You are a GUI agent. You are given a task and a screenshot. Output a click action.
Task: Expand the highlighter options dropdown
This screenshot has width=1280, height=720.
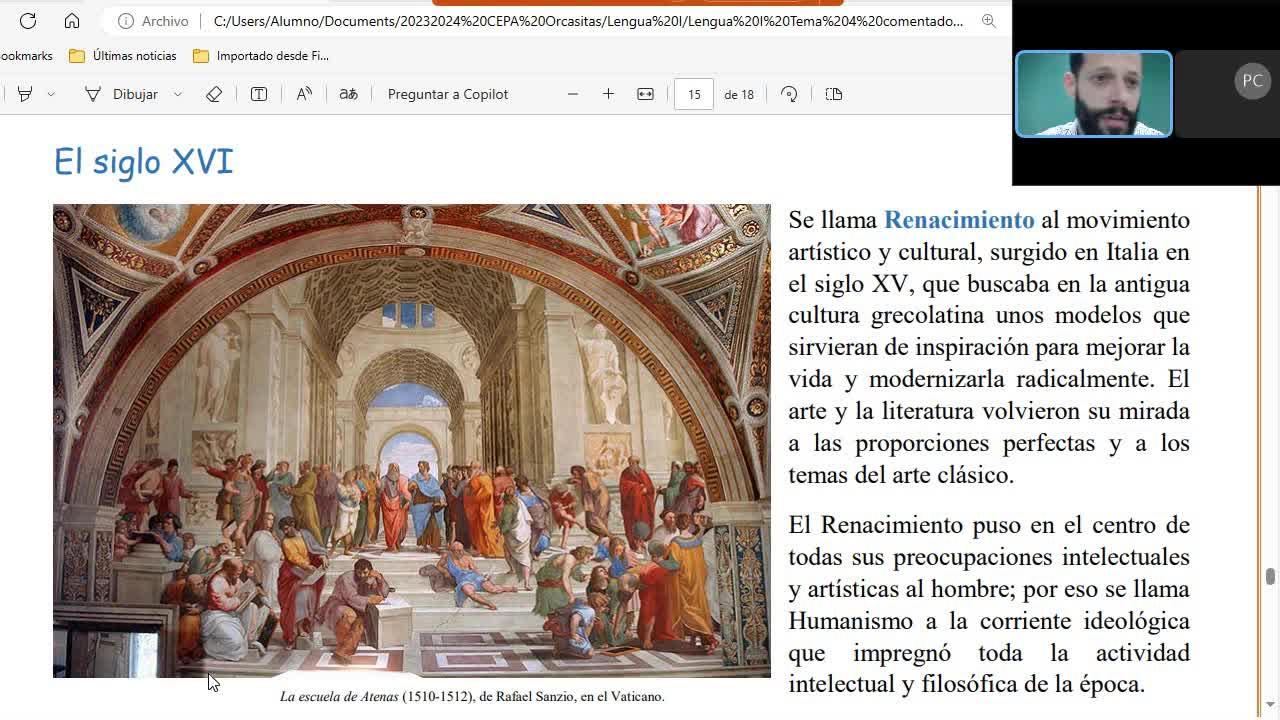[x=51, y=94]
